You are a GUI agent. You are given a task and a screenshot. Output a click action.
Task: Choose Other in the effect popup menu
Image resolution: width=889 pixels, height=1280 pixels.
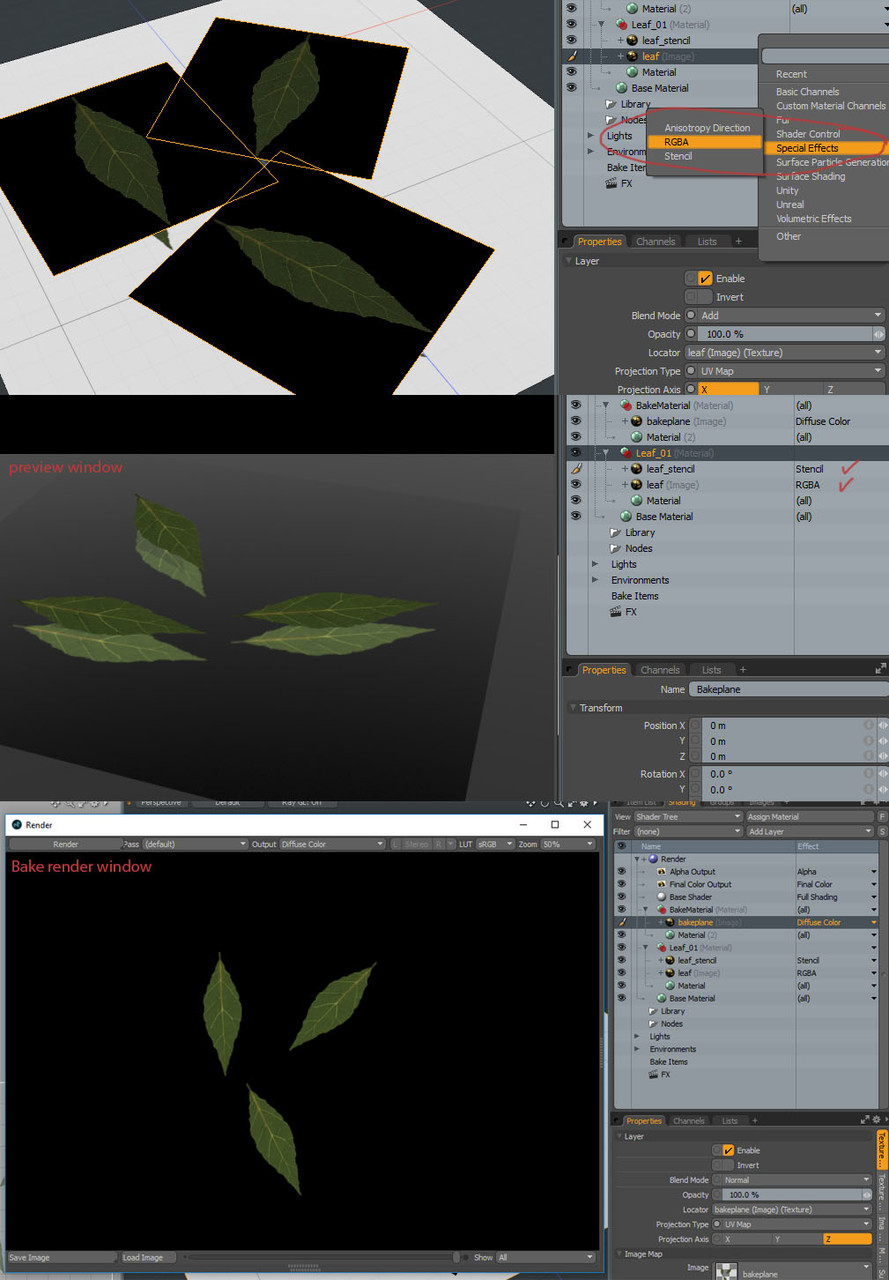click(x=788, y=236)
